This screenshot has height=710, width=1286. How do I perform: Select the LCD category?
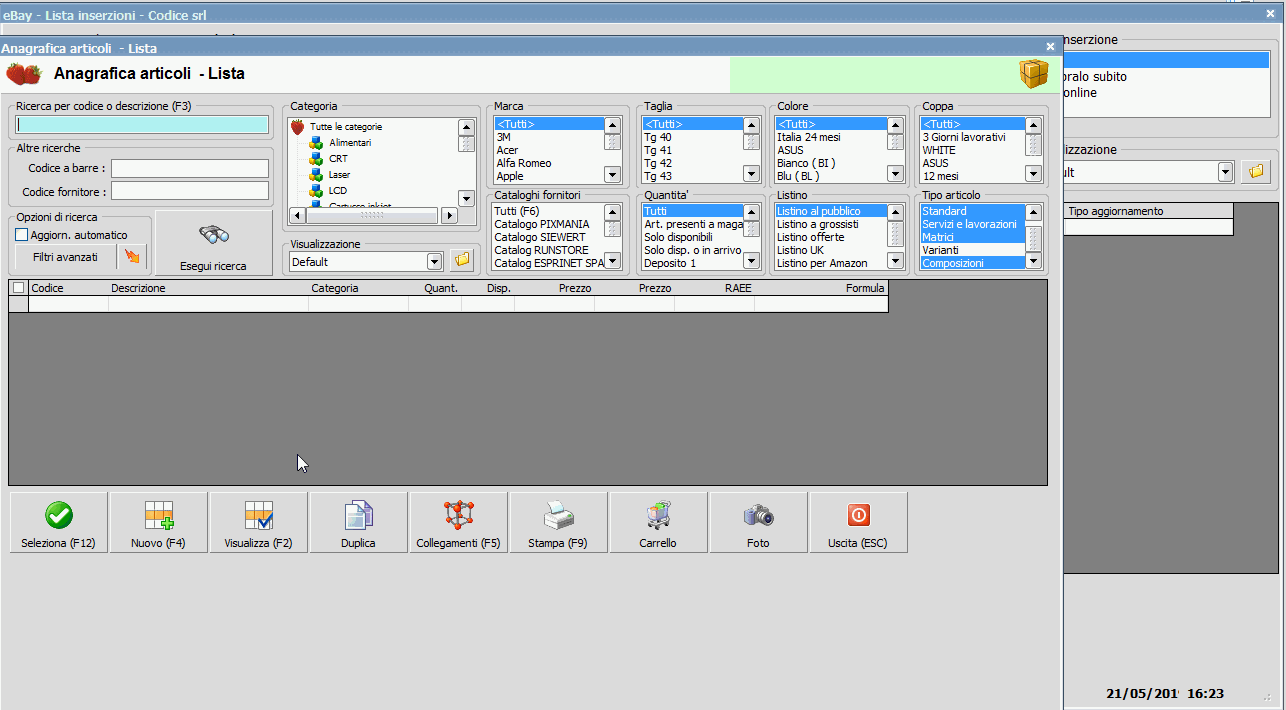338,190
